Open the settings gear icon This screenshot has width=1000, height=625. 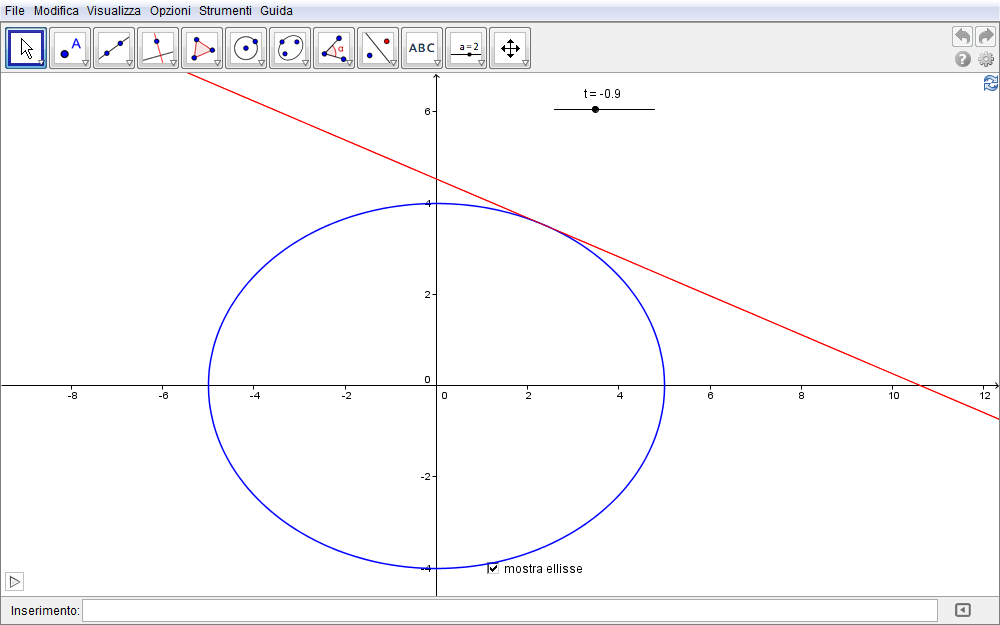click(986, 59)
